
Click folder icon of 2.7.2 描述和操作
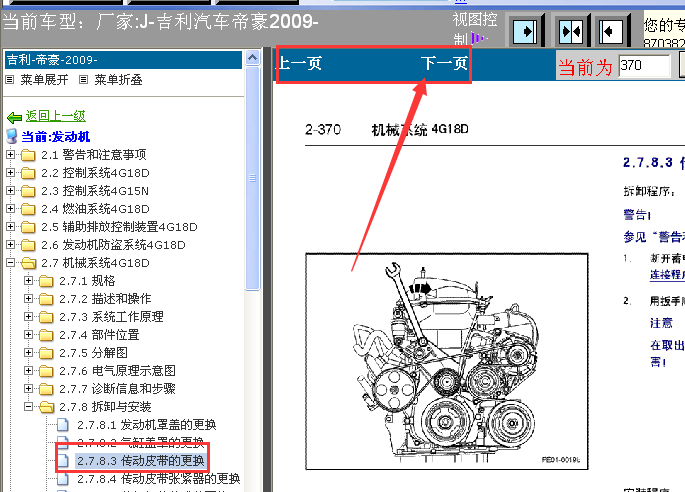point(46,299)
